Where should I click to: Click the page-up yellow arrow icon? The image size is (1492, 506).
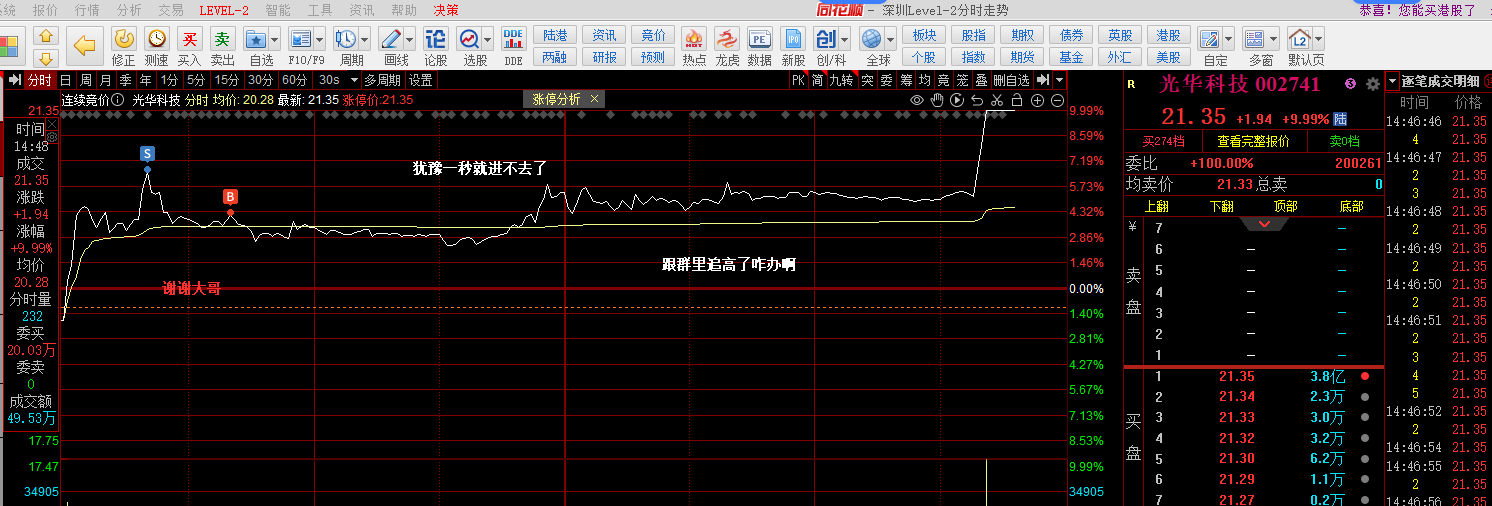(x=47, y=35)
